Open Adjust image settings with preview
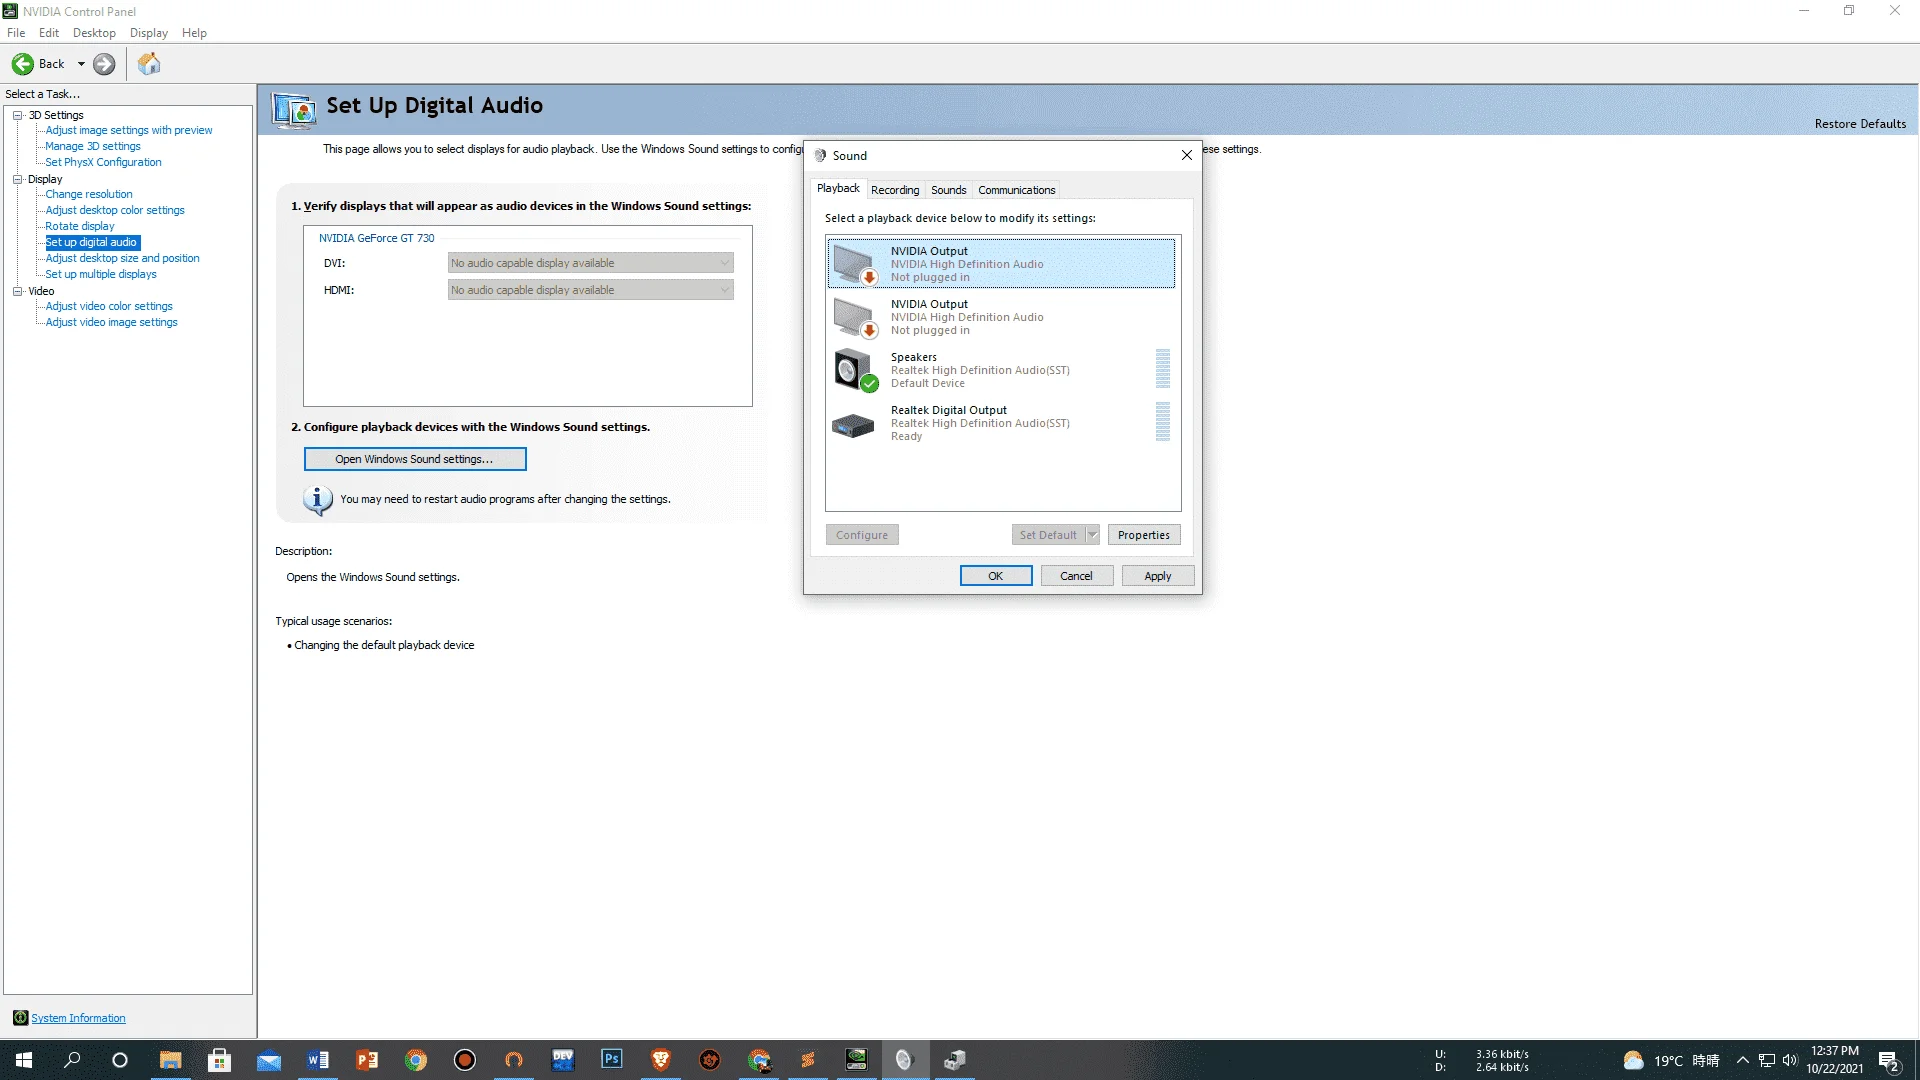 pos(129,130)
